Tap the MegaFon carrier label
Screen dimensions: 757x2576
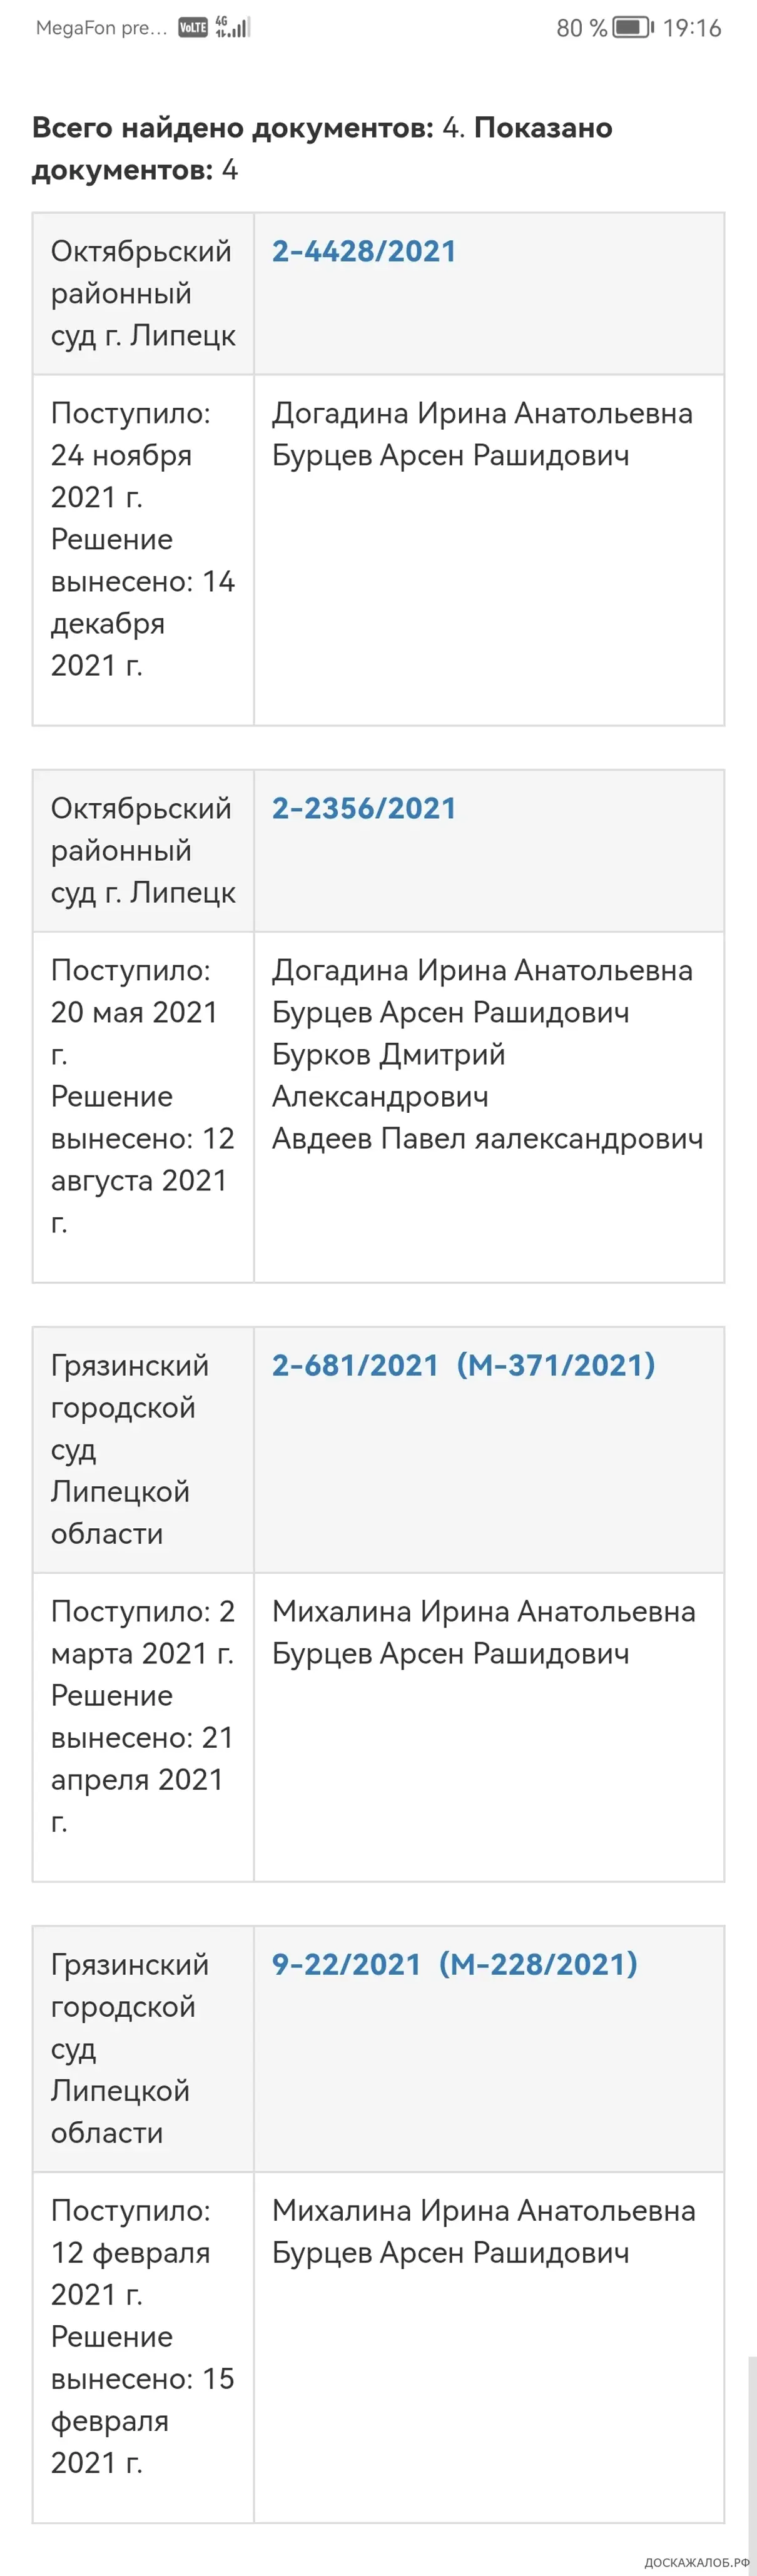coord(101,28)
